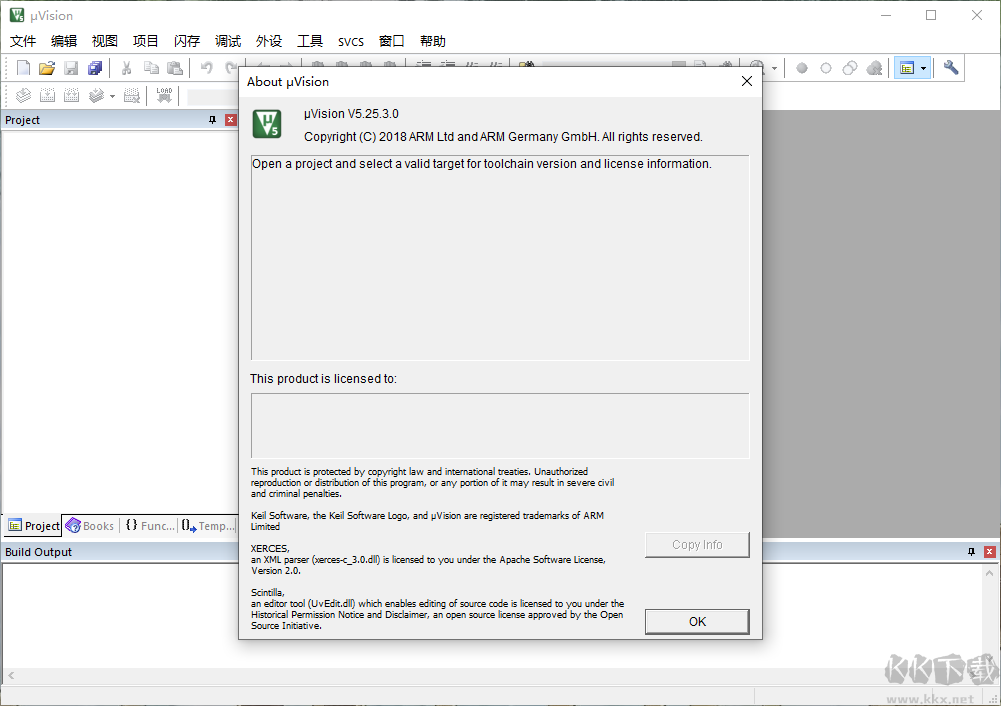Save the current file via floppy icon
This screenshot has height=706, width=1001.
click(x=71, y=68)
